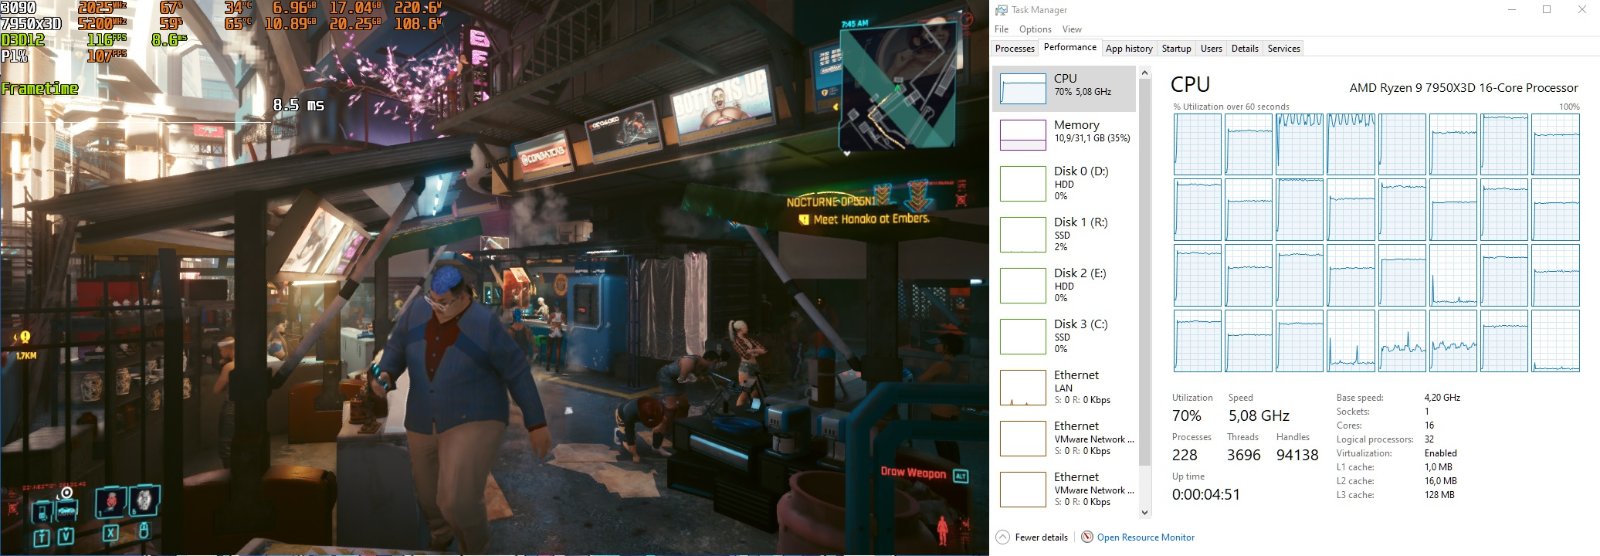Click the grenade gadget slot icon in game HUD

coord(143,499)
